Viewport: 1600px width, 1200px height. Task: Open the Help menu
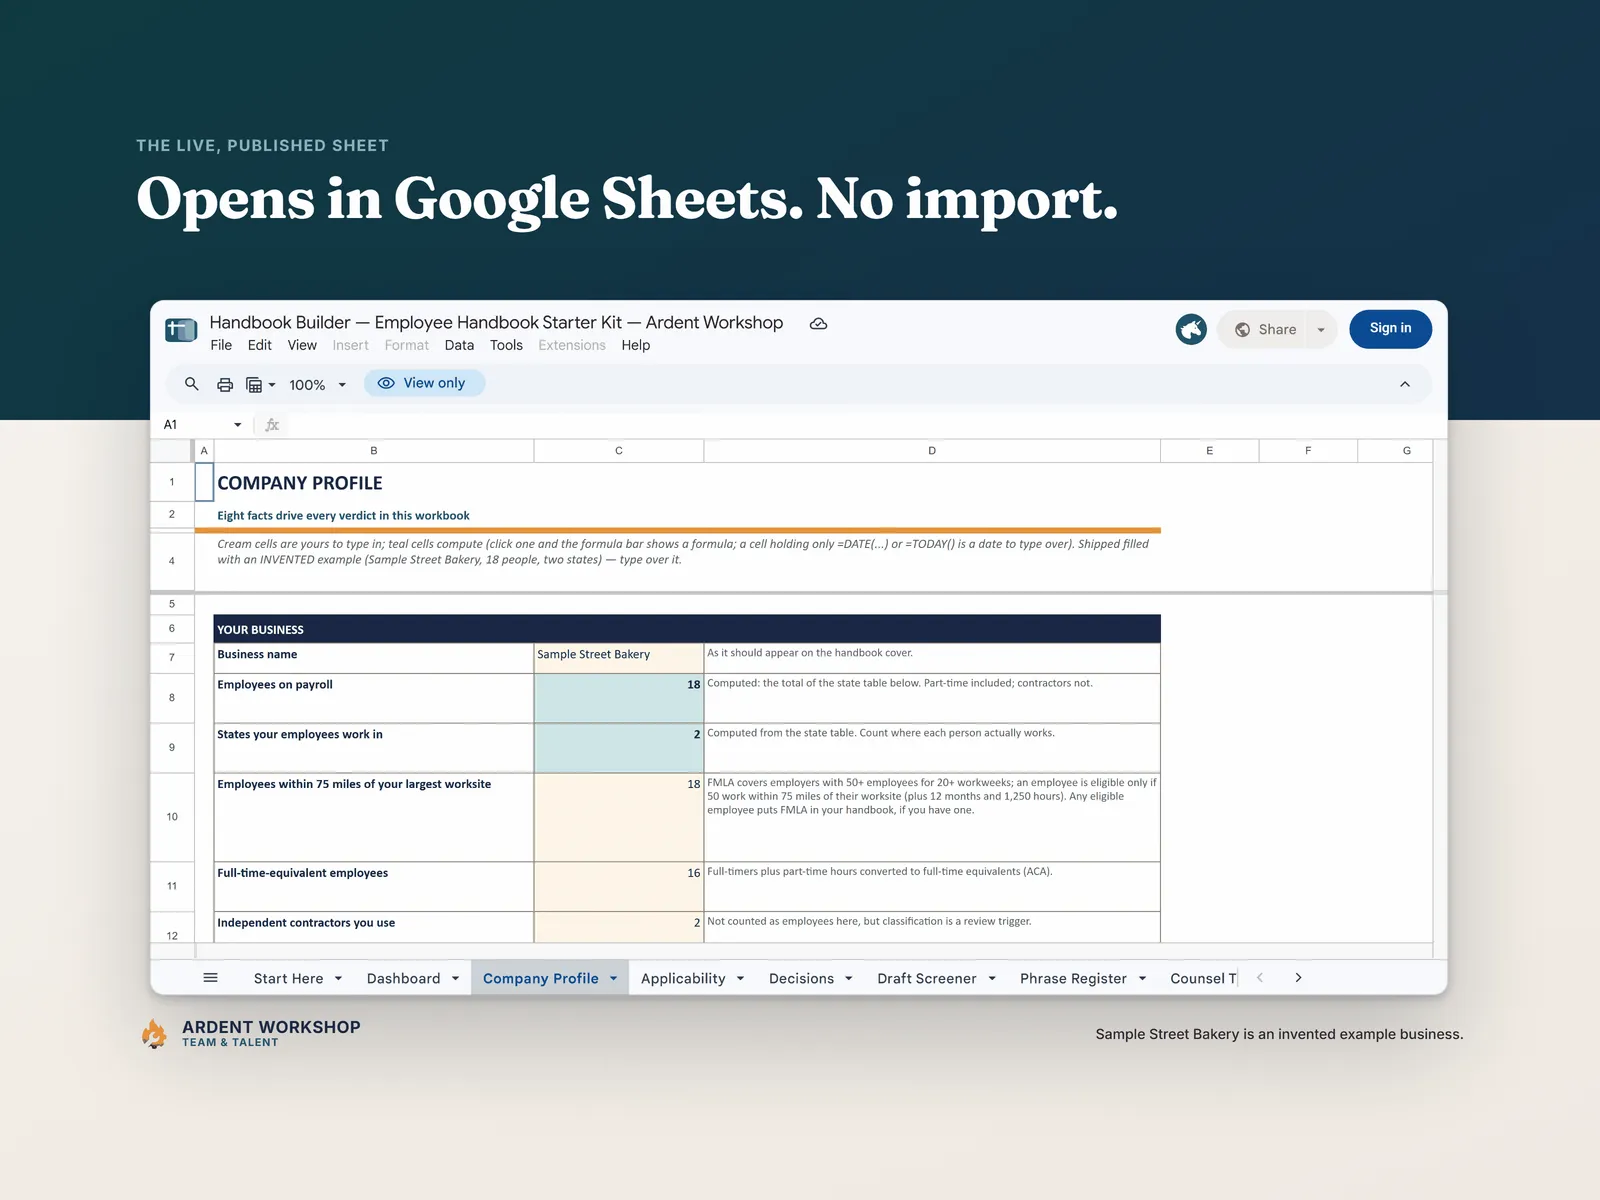coord(636,345)
